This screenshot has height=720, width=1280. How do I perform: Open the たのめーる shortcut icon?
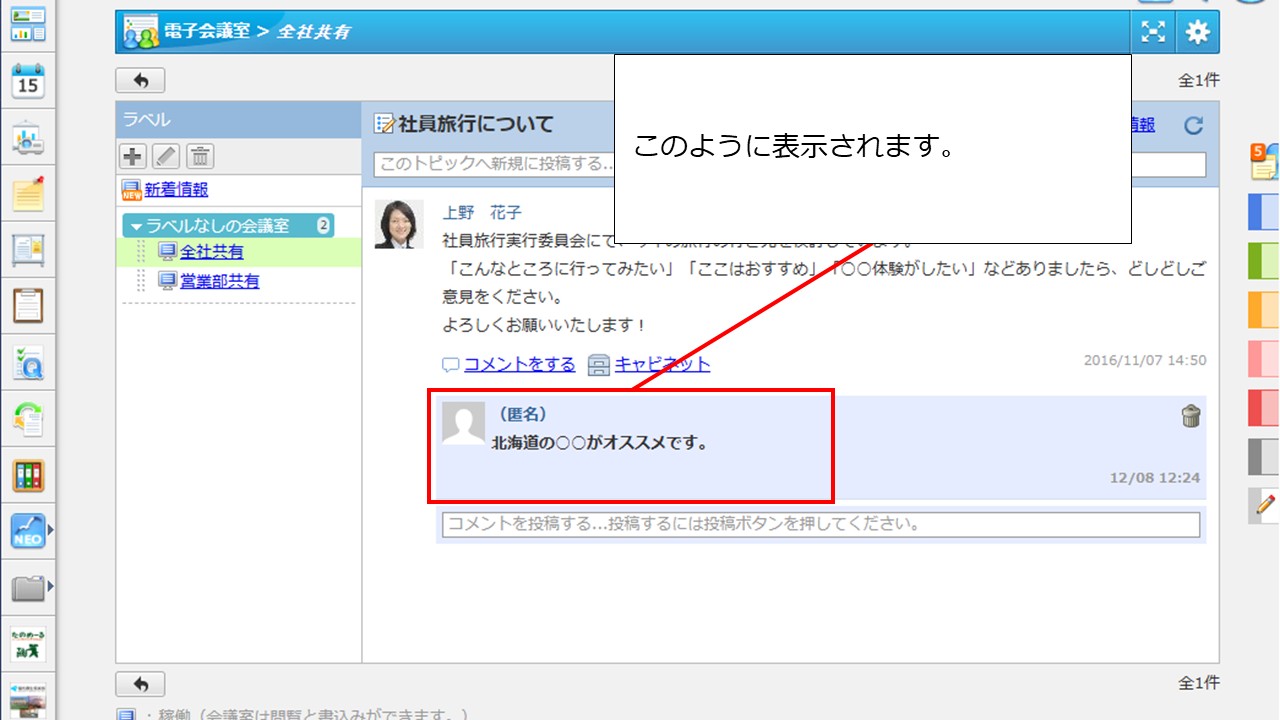pyautogui.click(x=28, y=644)
